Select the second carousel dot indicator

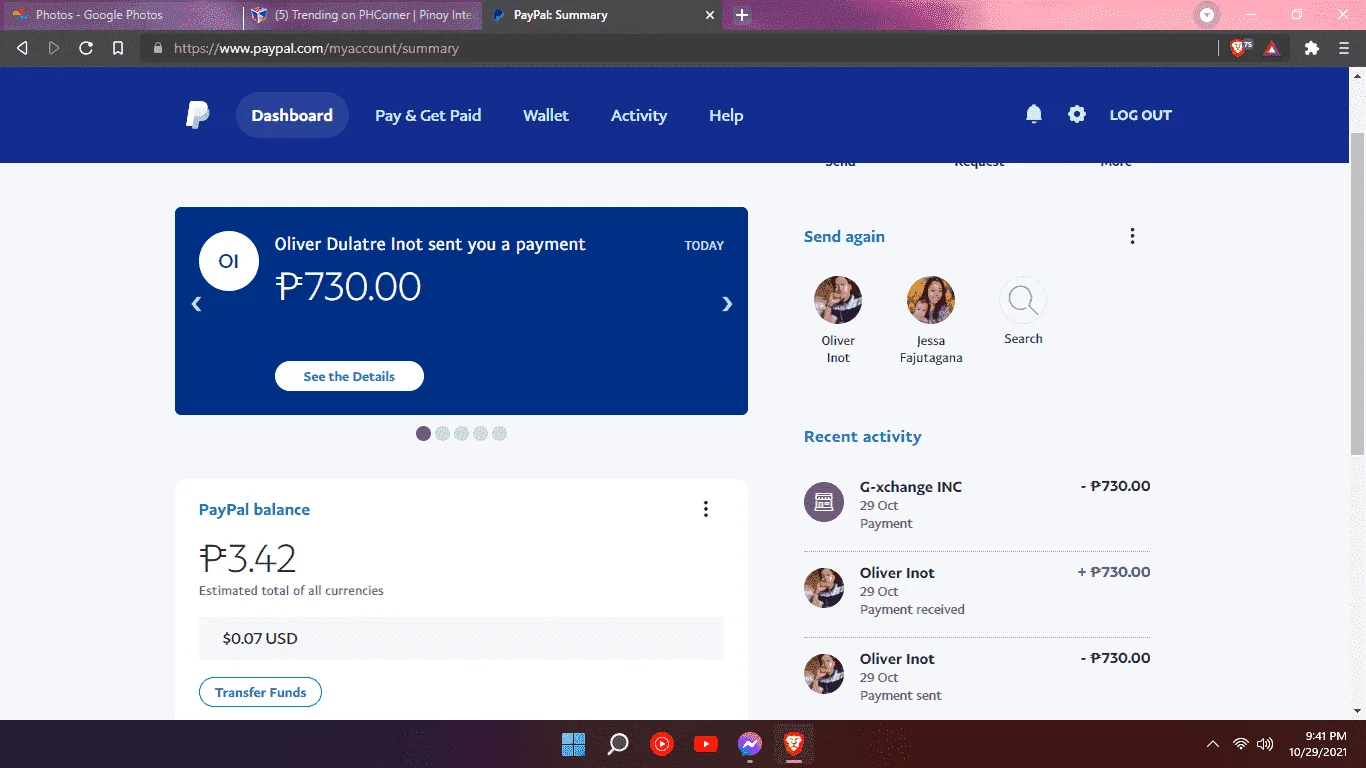pos(442,433)
